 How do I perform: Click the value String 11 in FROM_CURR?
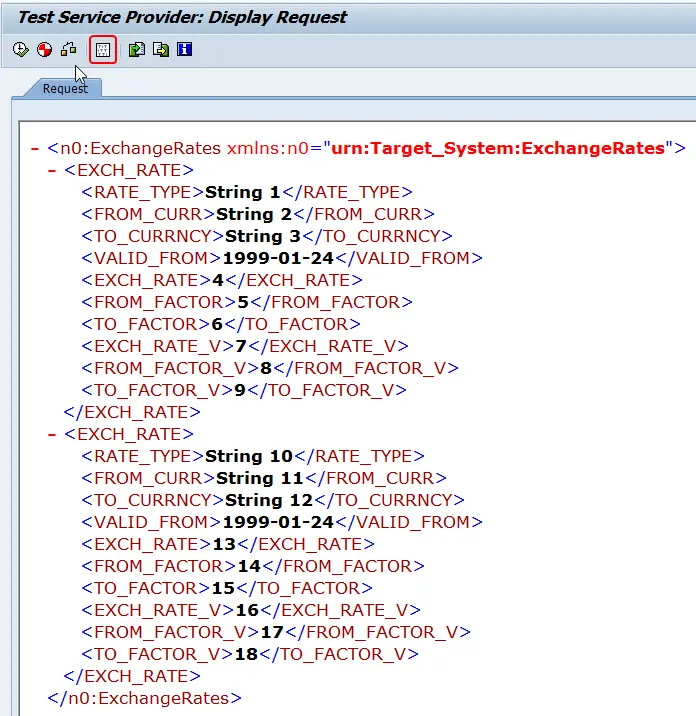coord(260,478)
